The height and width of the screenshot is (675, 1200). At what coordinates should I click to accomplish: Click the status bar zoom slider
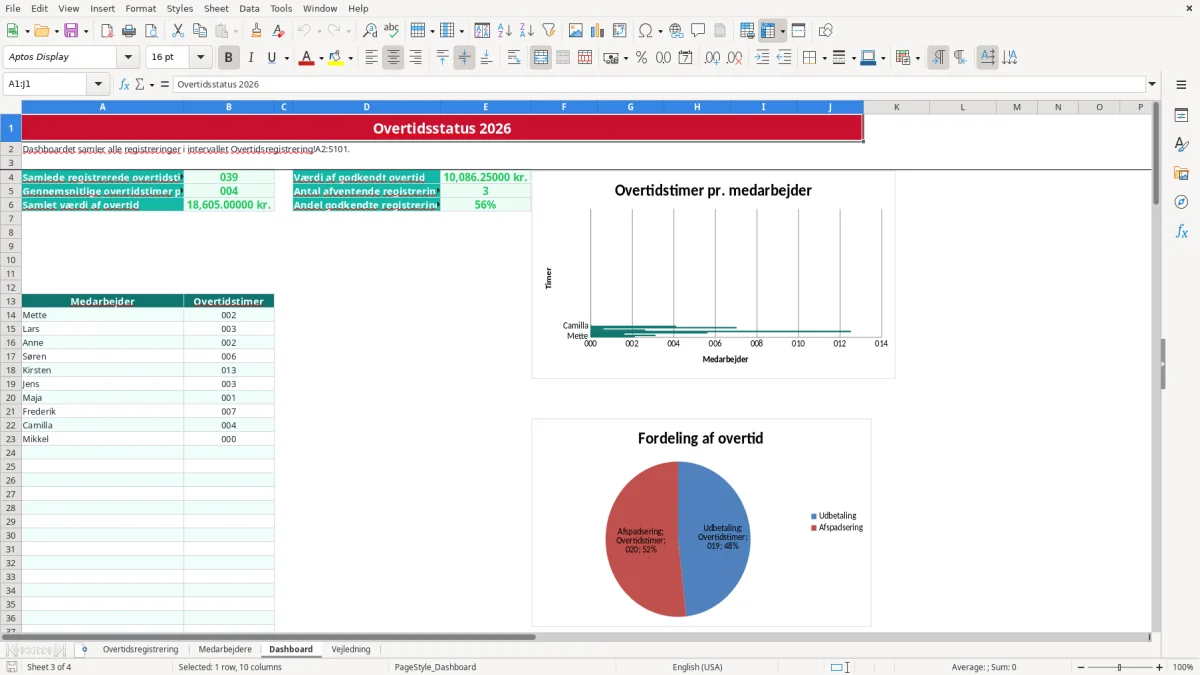(x=1120, y=667)
